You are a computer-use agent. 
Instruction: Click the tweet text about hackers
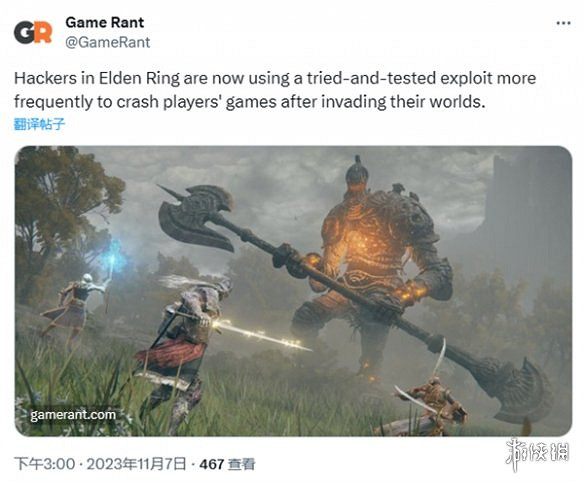coord(275,90)
